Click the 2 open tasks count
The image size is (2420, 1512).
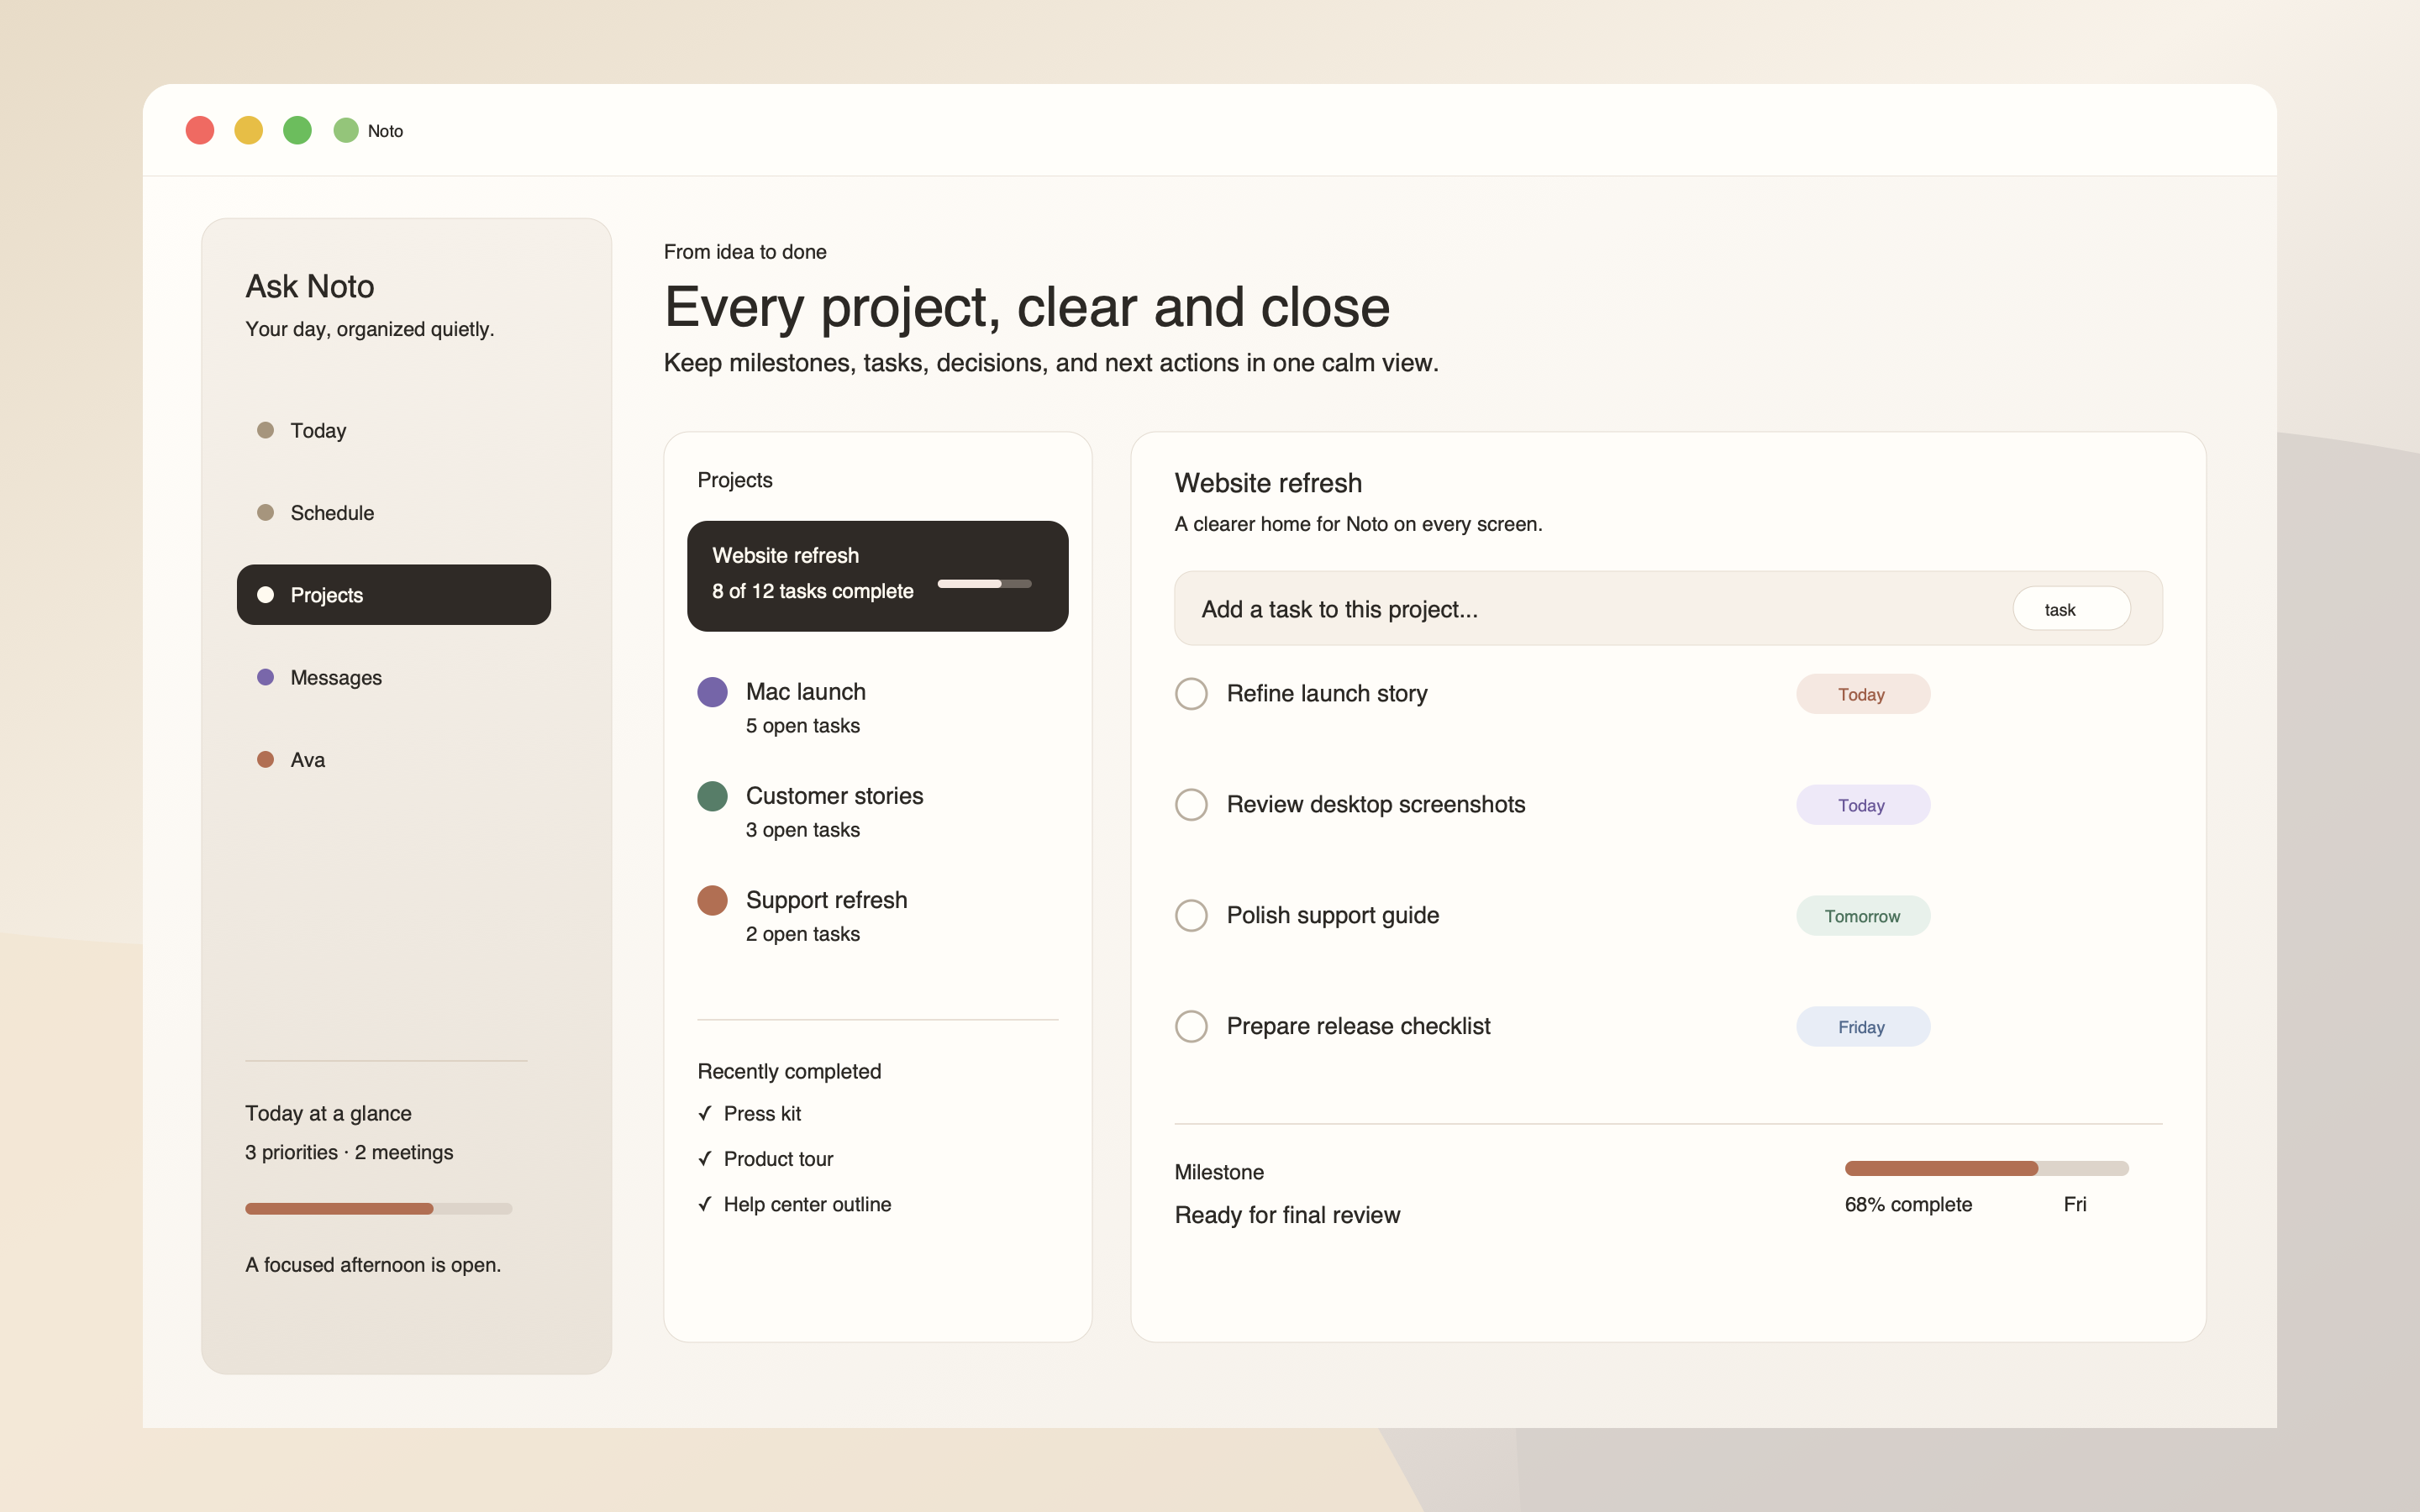click(x=802, y=933)
